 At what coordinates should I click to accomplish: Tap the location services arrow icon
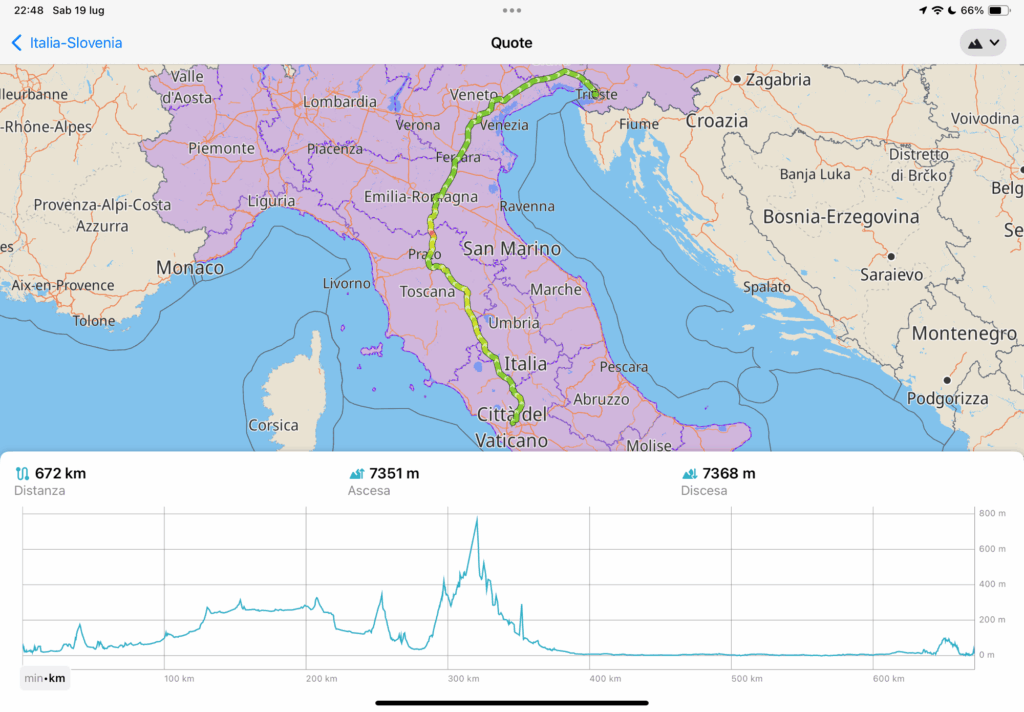pos(922,10)
